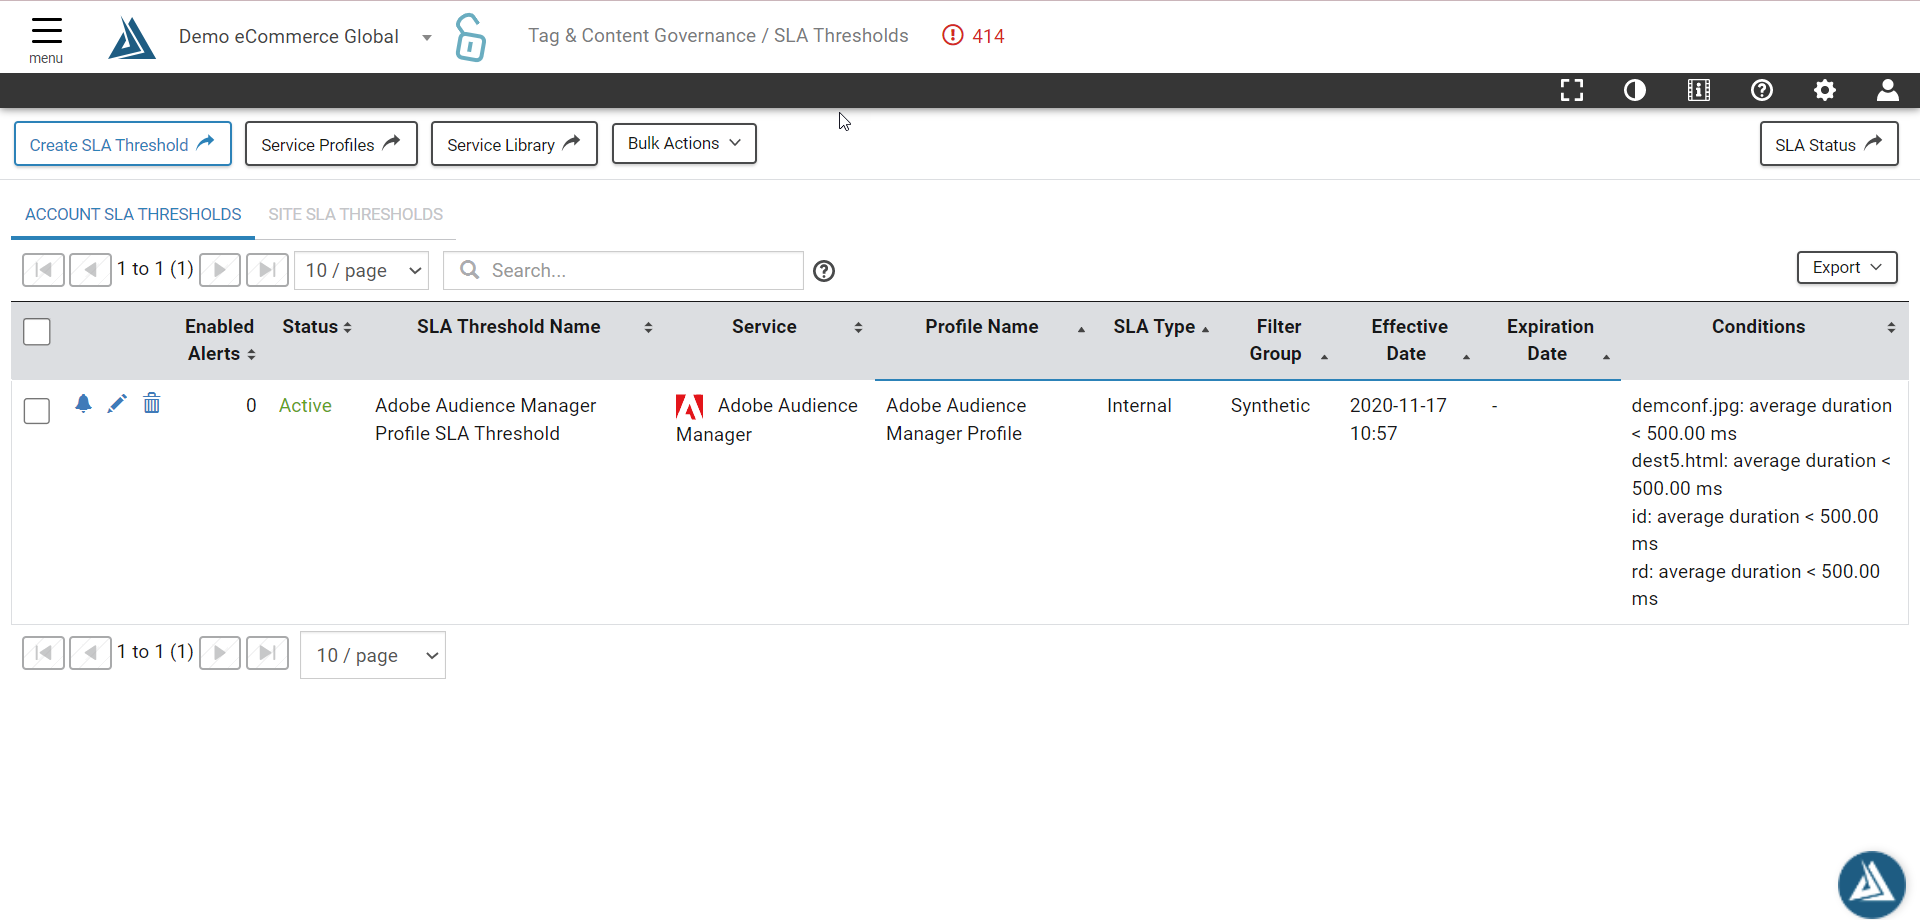Open the help question mark icon in dark bar

tap(1762, 90)
